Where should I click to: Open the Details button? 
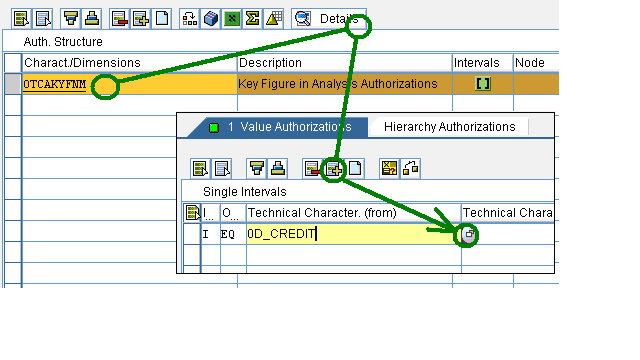pyautogui.click(x=329, y=19)
